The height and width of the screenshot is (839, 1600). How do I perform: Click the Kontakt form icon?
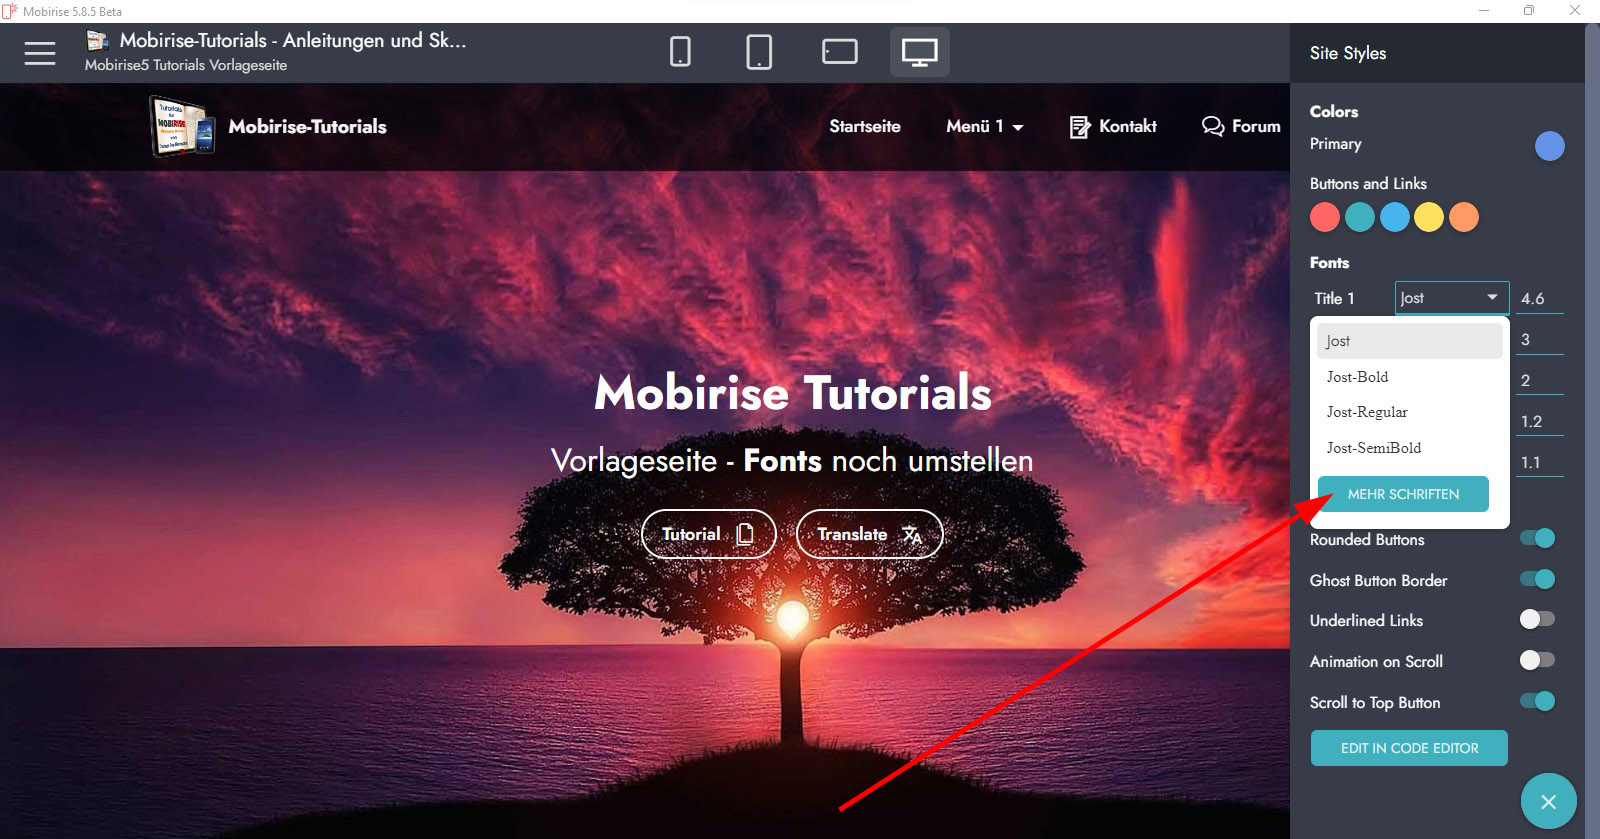click(1080, 127)
